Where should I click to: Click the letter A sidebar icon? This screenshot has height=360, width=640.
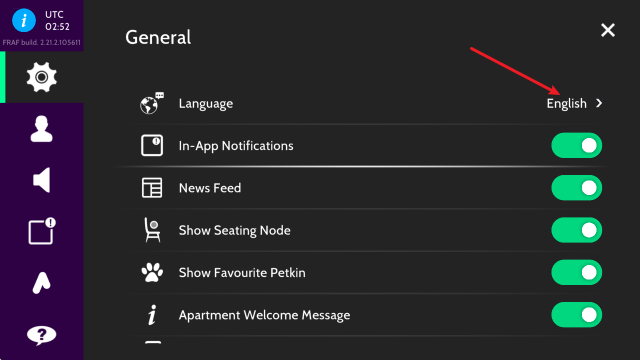click(42, 283)
